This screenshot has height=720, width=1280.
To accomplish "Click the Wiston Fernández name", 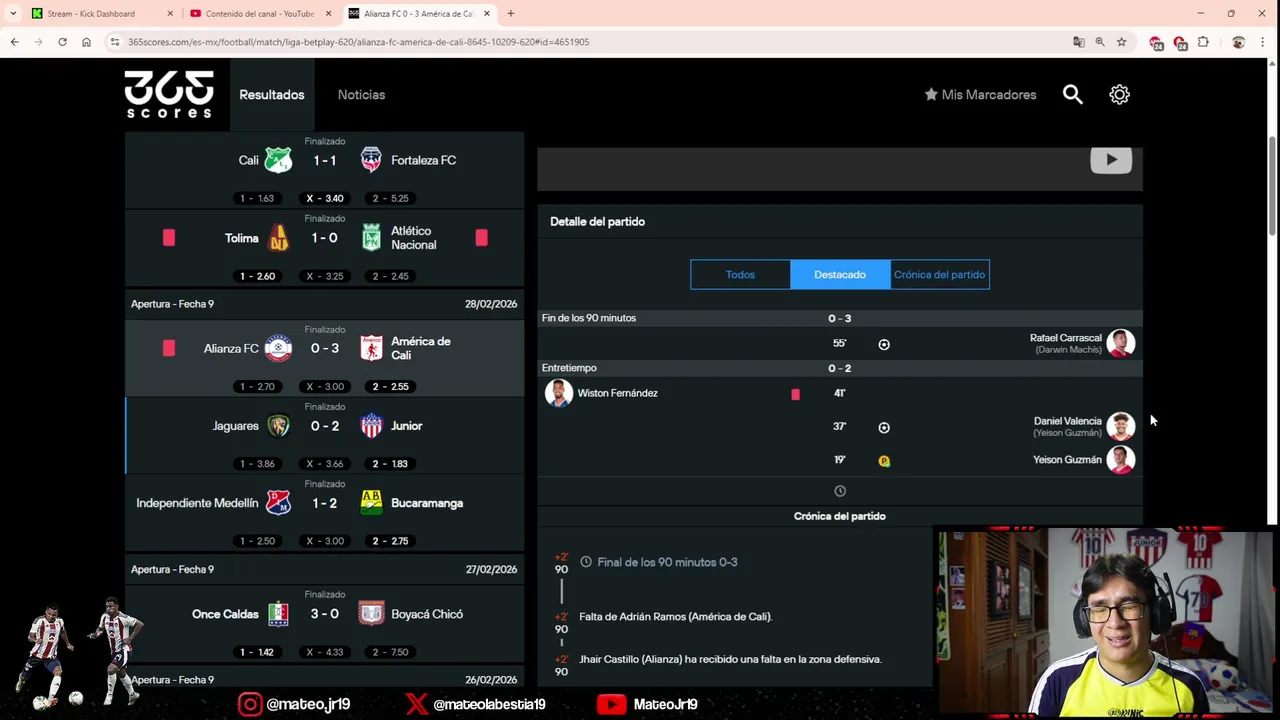I will [618, 393].
